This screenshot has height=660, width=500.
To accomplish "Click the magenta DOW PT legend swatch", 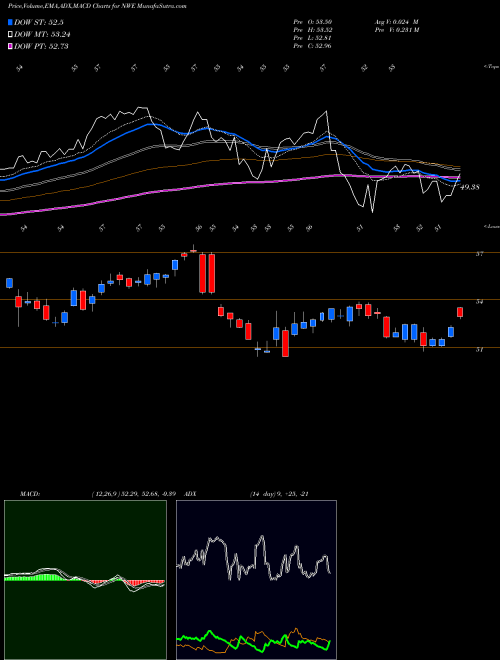I will (x=10, y=46).
